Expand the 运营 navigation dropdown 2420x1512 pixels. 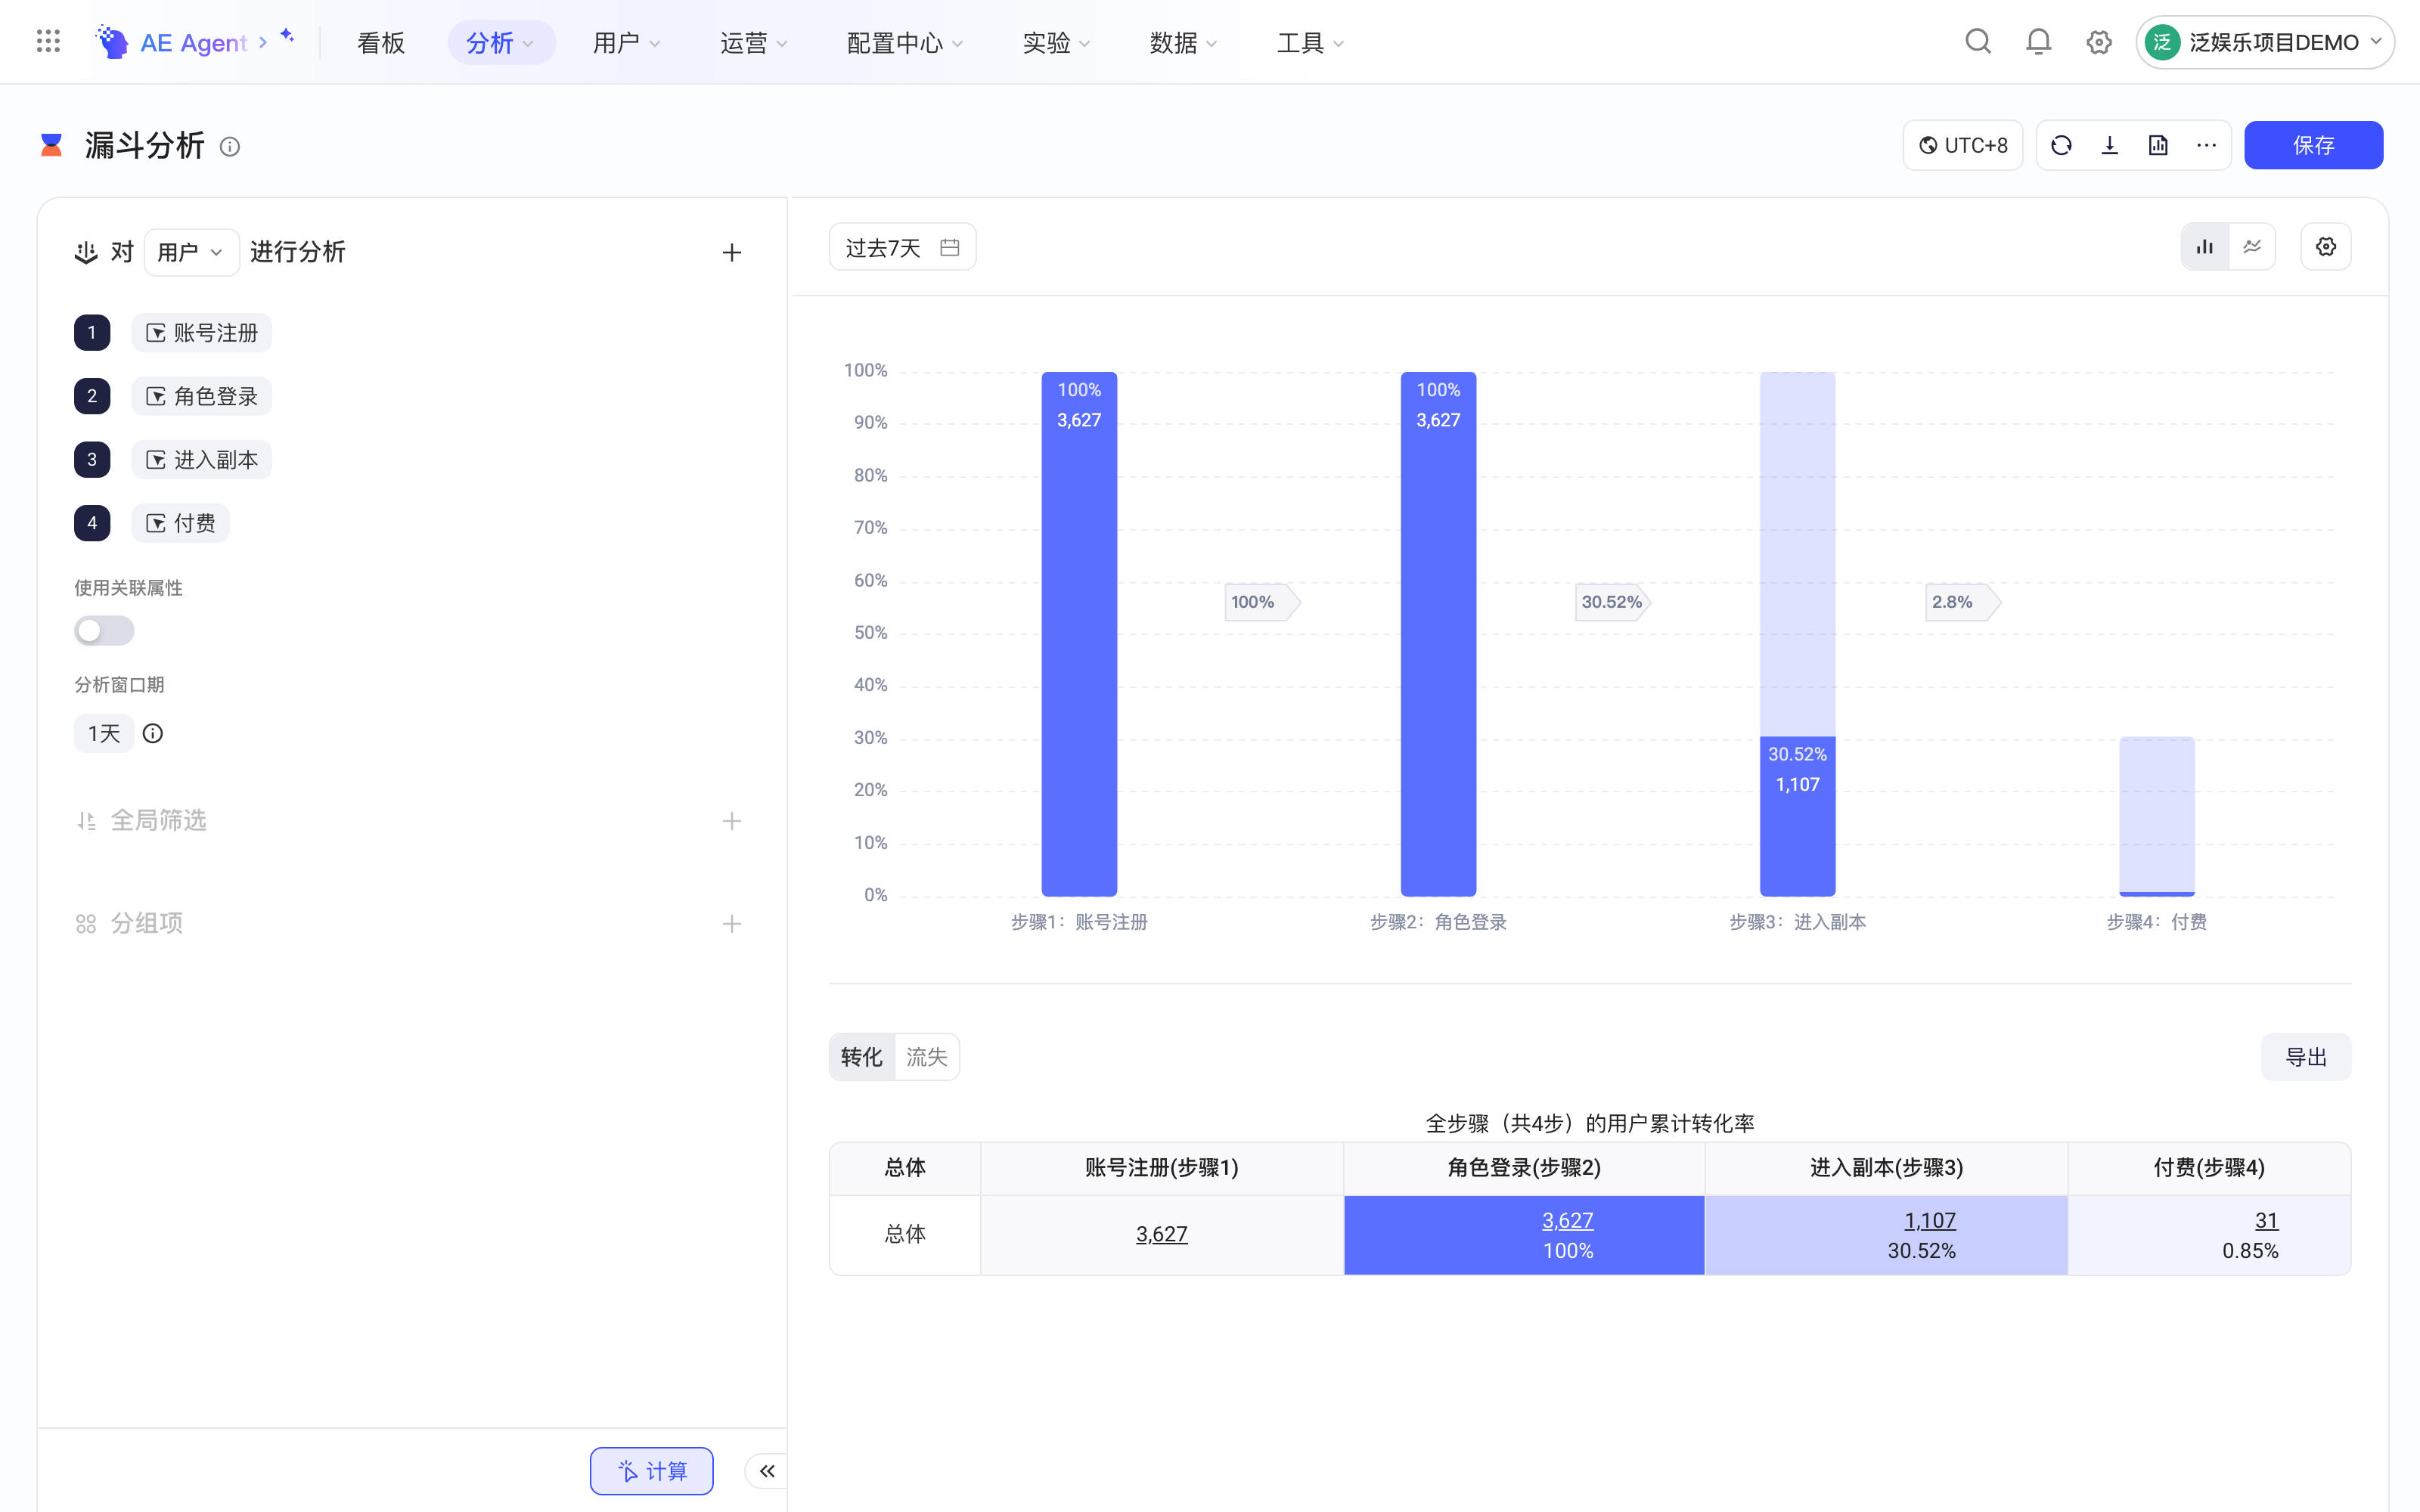754,43
